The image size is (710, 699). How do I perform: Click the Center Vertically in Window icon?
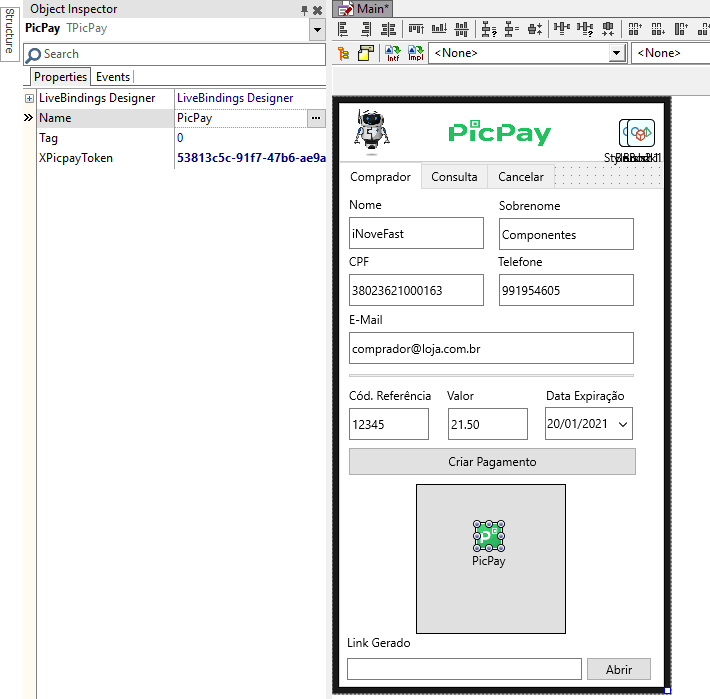535,29
